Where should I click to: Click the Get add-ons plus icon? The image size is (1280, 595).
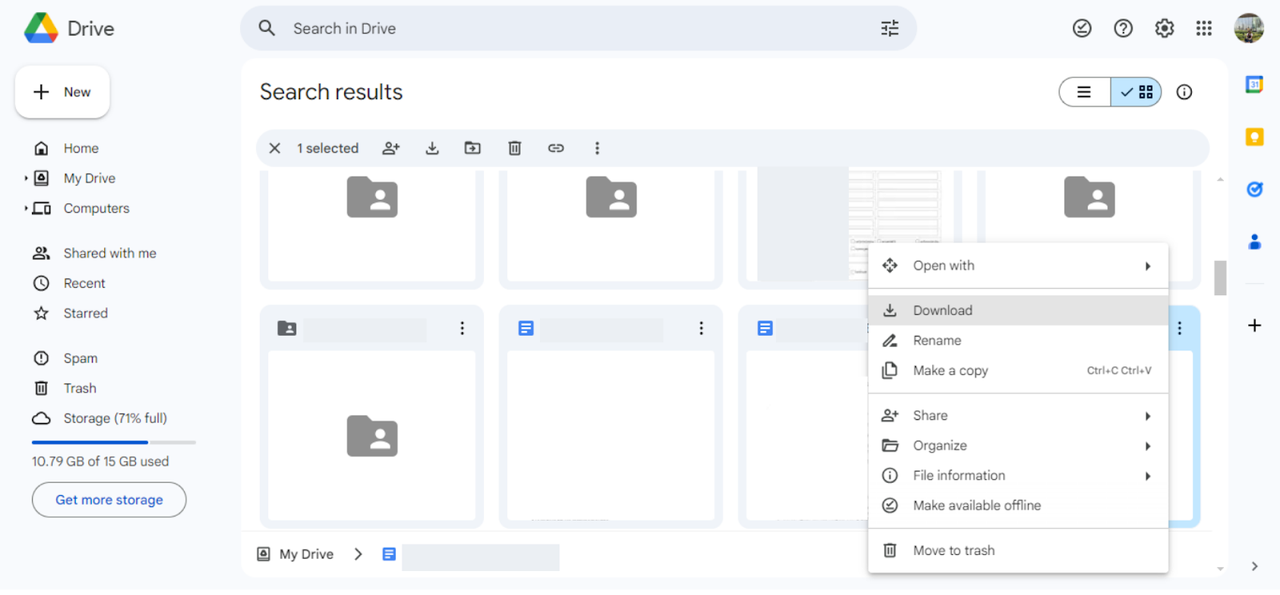1254,325
